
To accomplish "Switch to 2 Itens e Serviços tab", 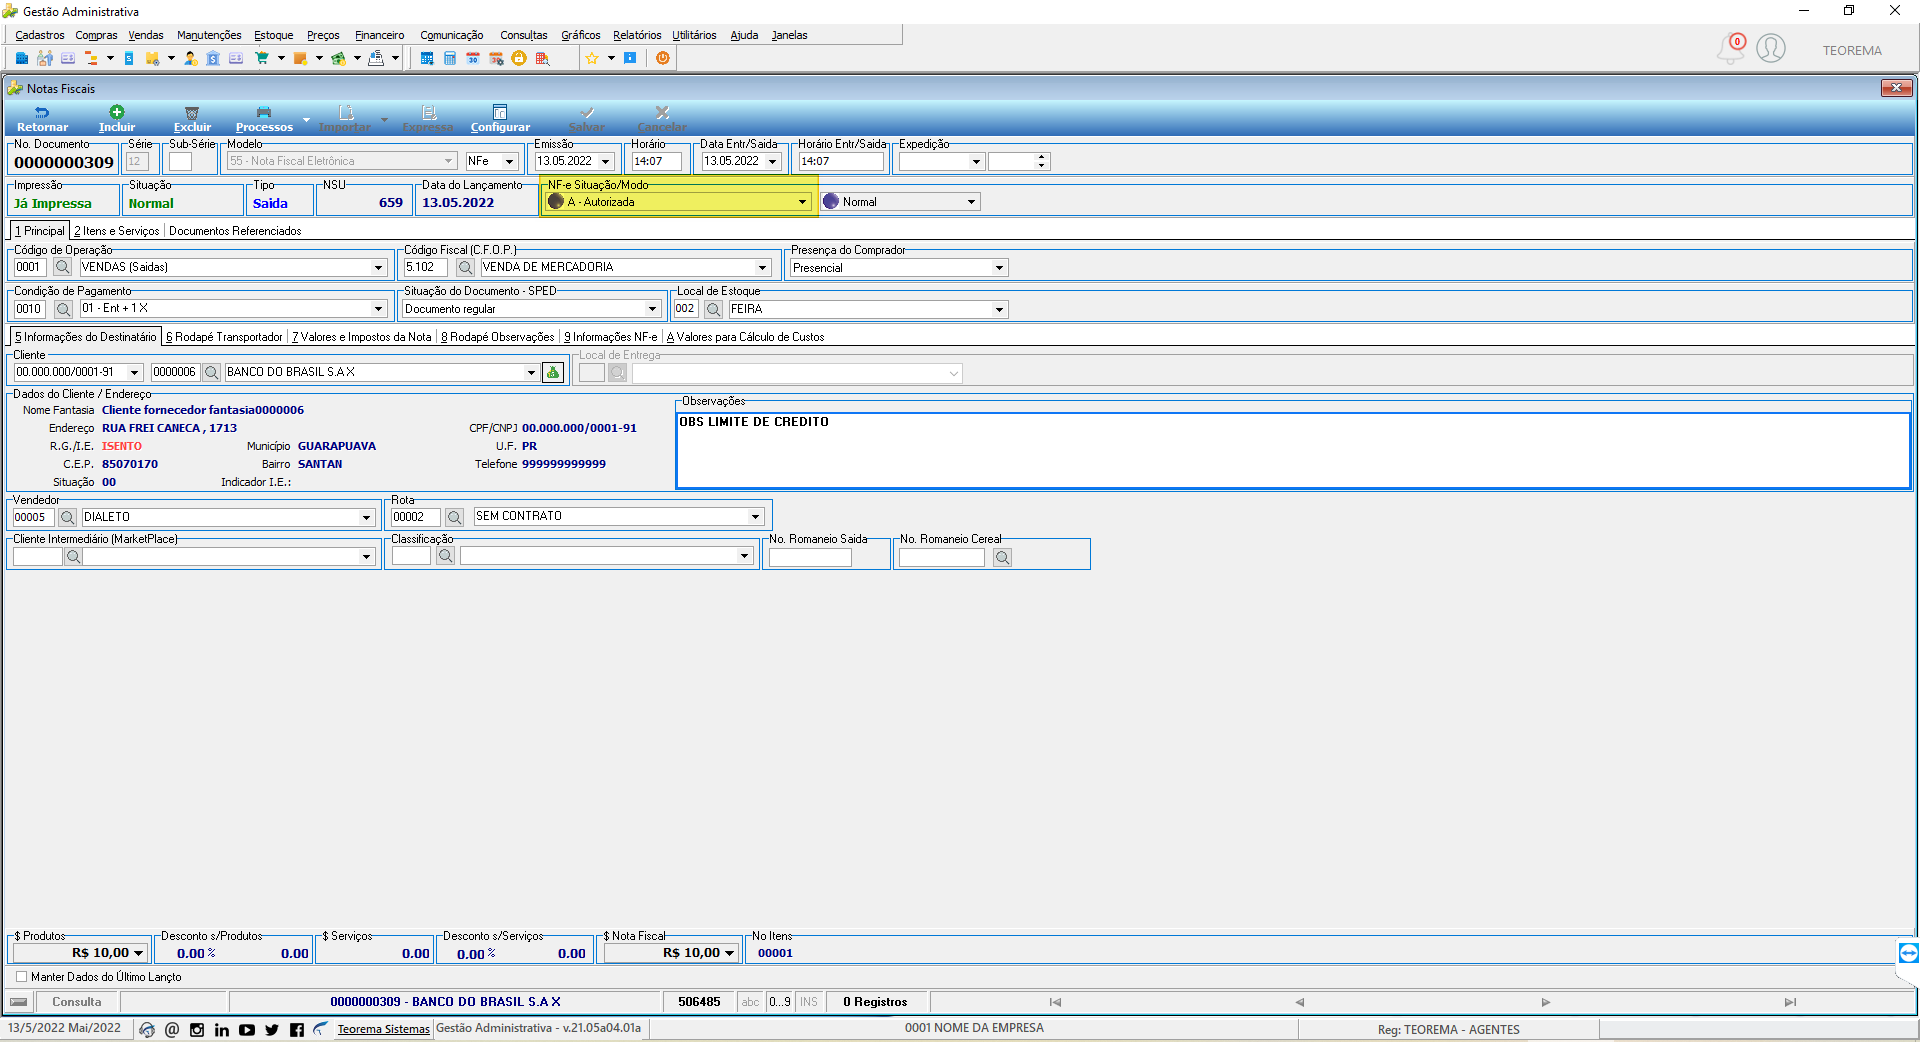I will coord(116,231).
